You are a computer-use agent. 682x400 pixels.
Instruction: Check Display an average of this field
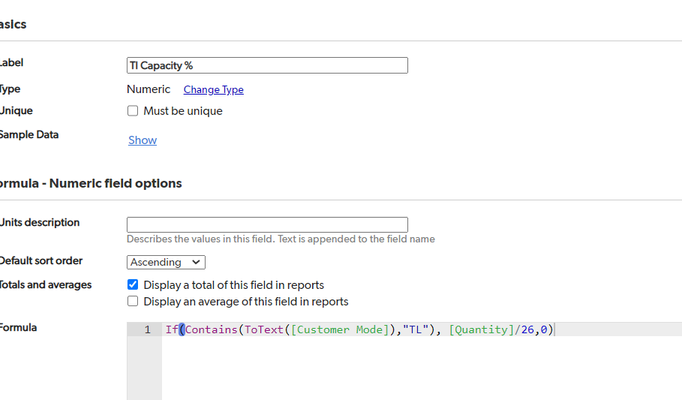(133, 301)
